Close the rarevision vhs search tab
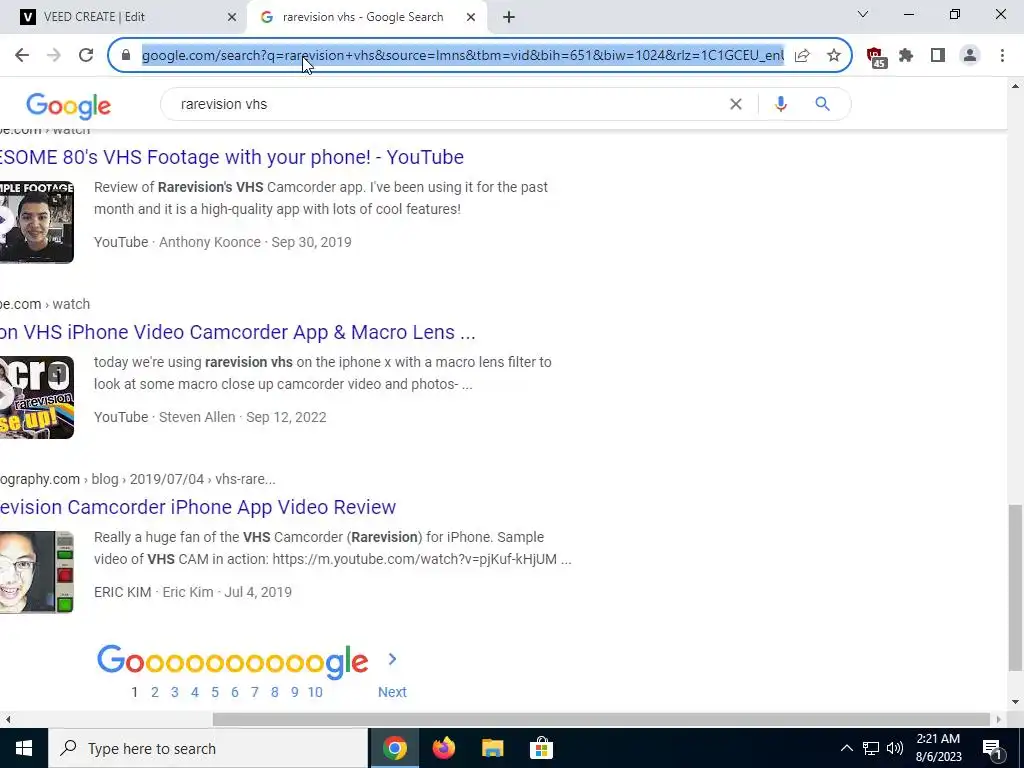1024x768 pixels. click(x=470, y=17)
